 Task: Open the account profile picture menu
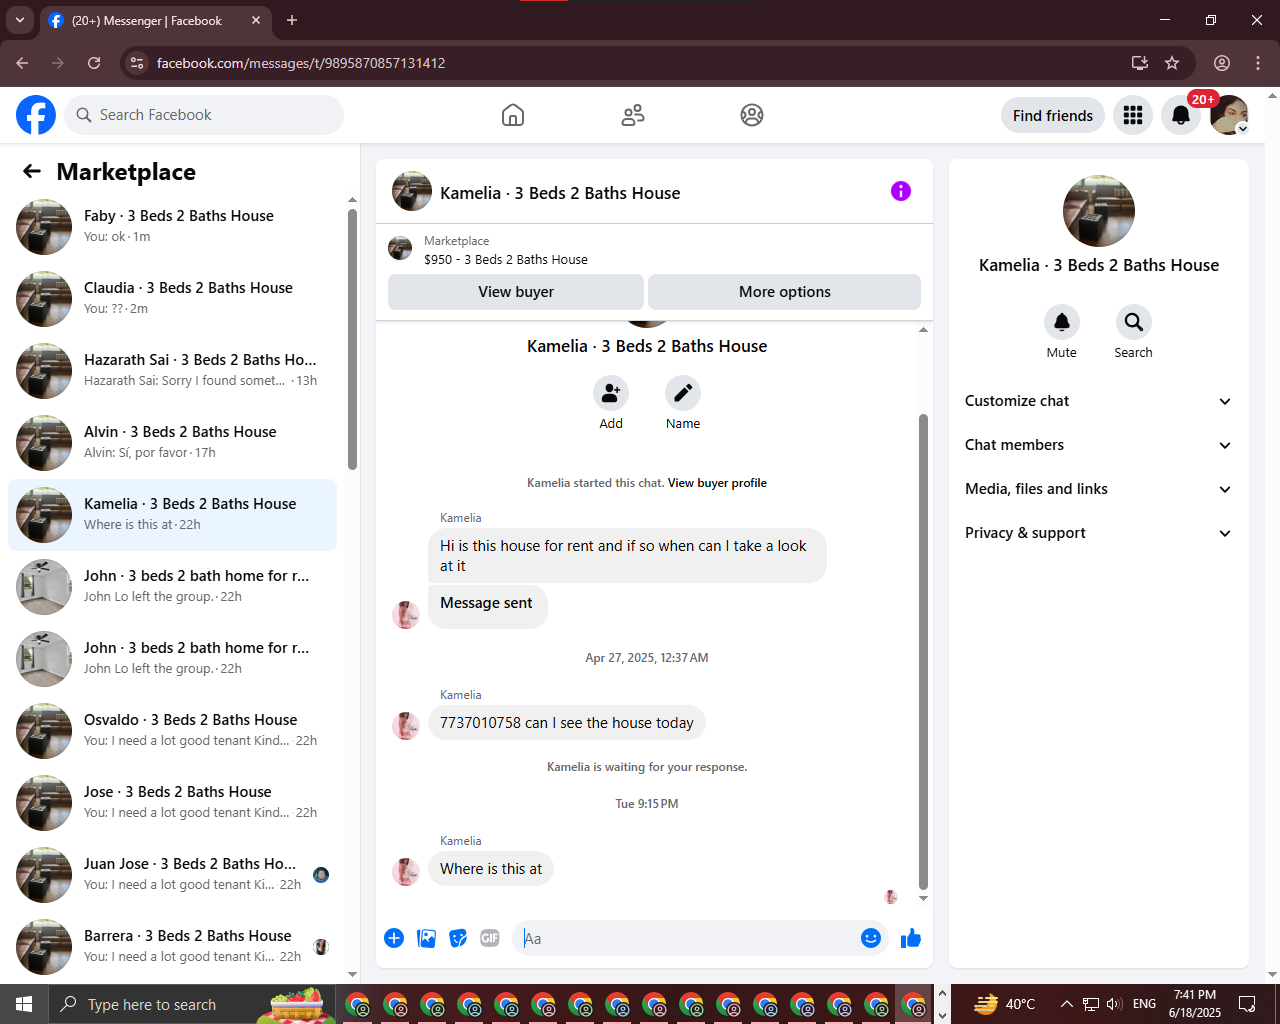[x=1229, y=115]
